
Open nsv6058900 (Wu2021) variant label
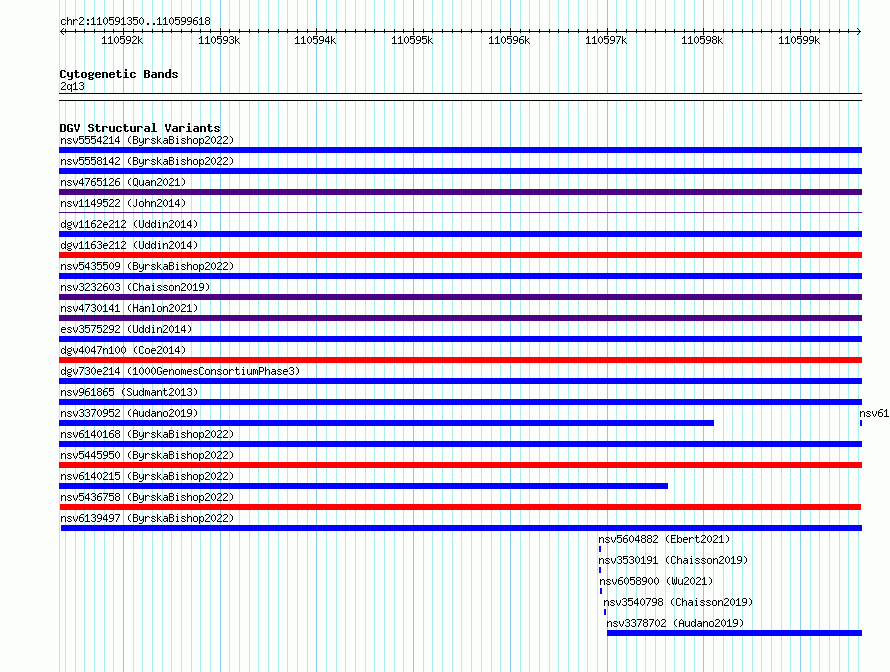pos(656,581)
